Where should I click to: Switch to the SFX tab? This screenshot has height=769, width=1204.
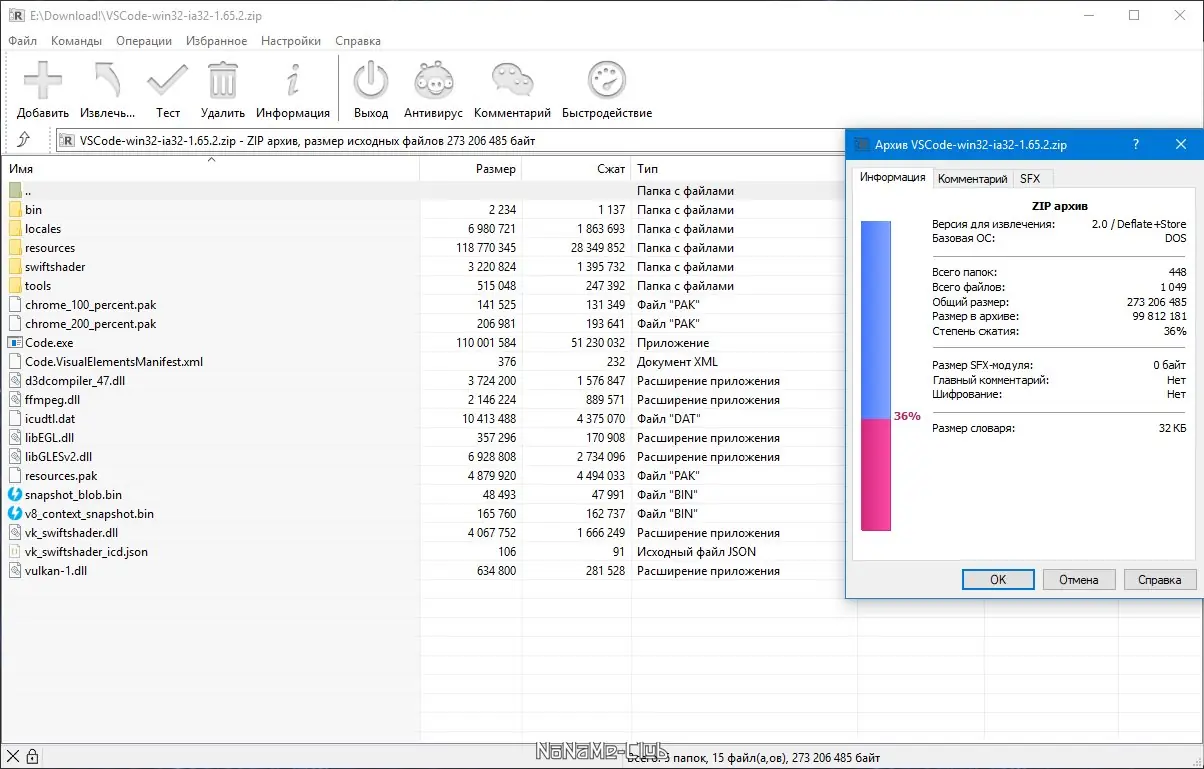point(1030,179)
